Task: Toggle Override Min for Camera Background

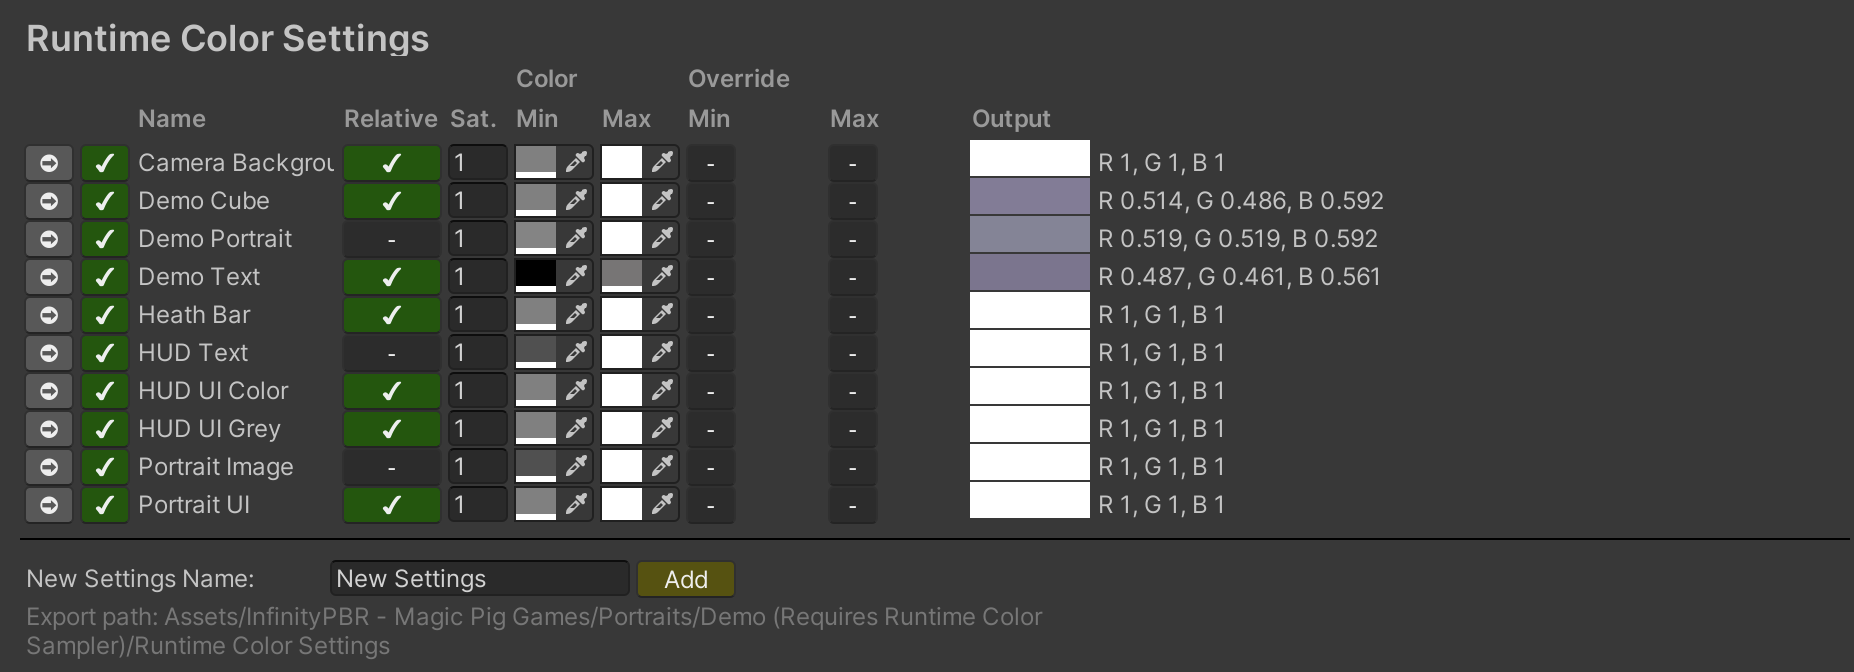Action: click(710, 163)
